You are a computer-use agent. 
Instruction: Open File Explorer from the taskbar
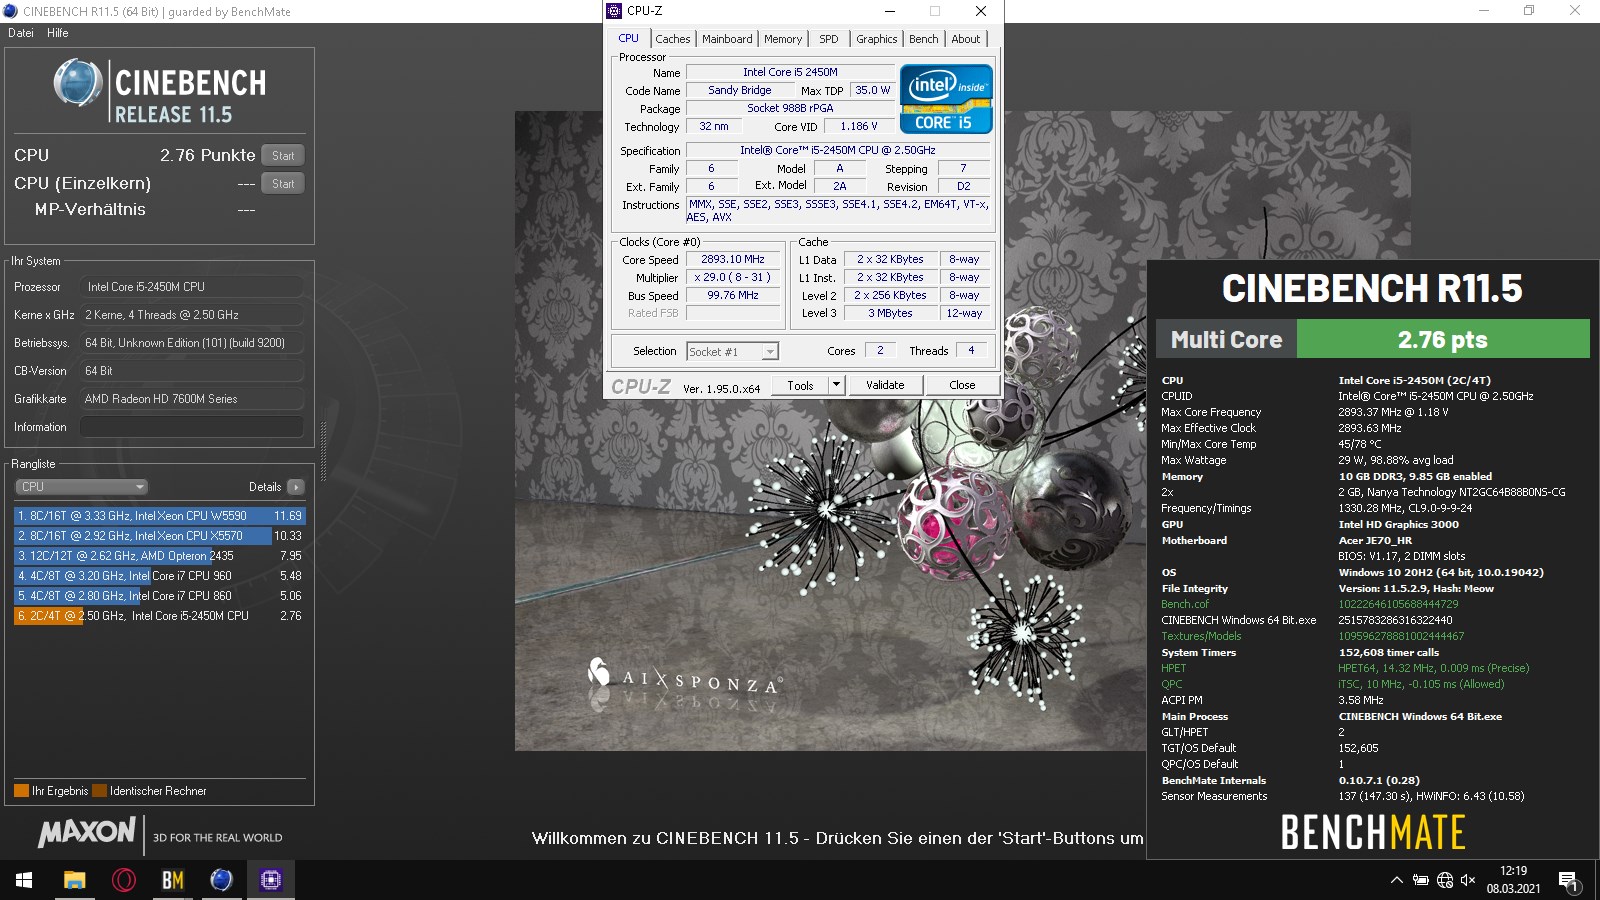74,880
